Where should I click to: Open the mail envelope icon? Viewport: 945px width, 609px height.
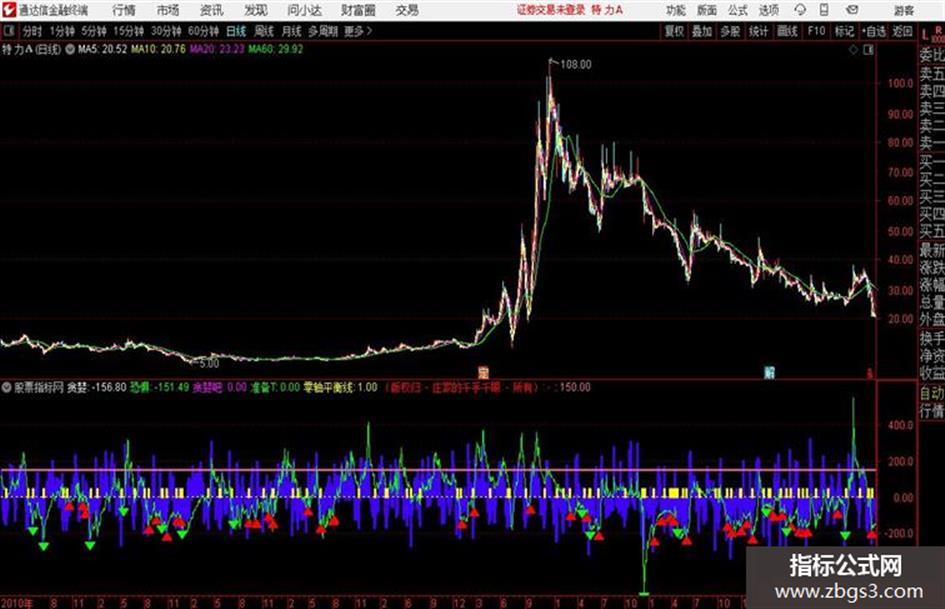pyautogui.click(x=852, y=10)
